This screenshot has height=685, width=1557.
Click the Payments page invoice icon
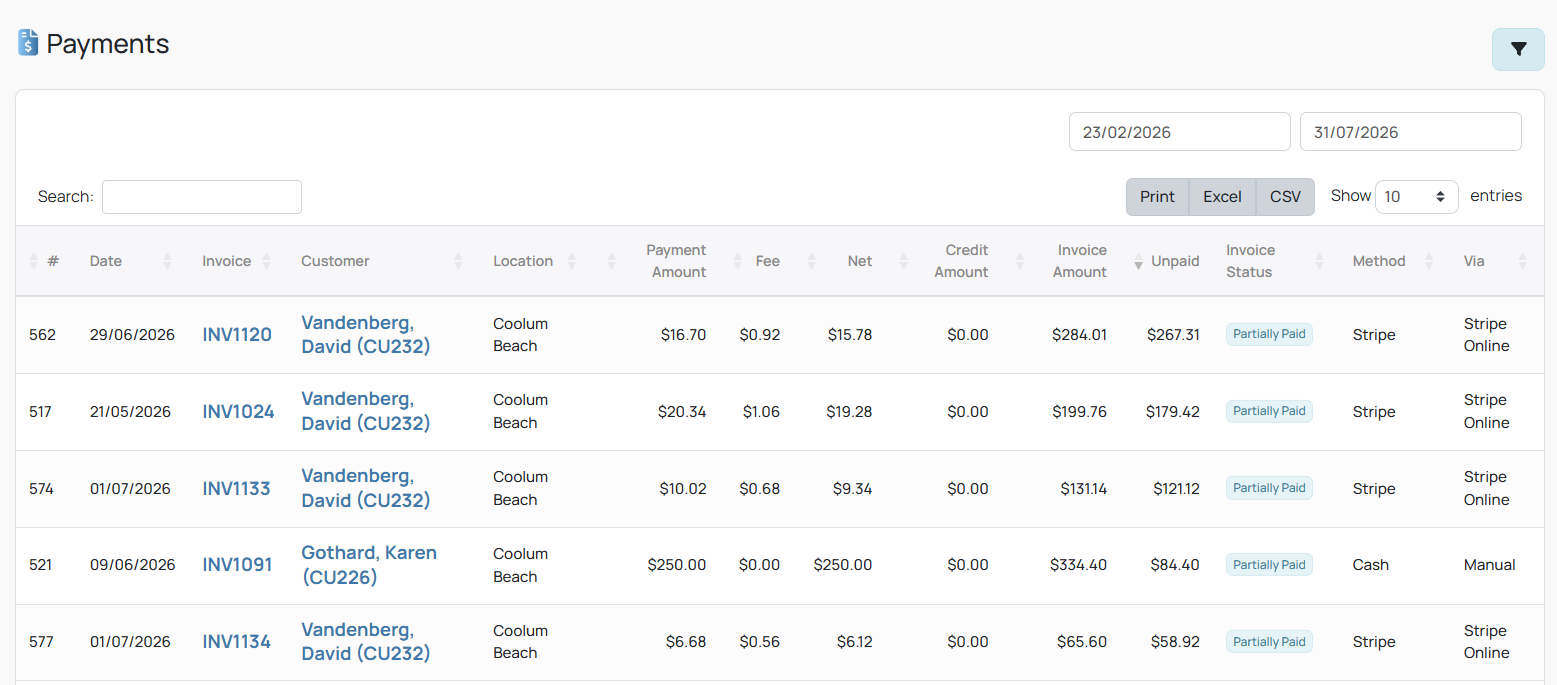click(28, 43)
